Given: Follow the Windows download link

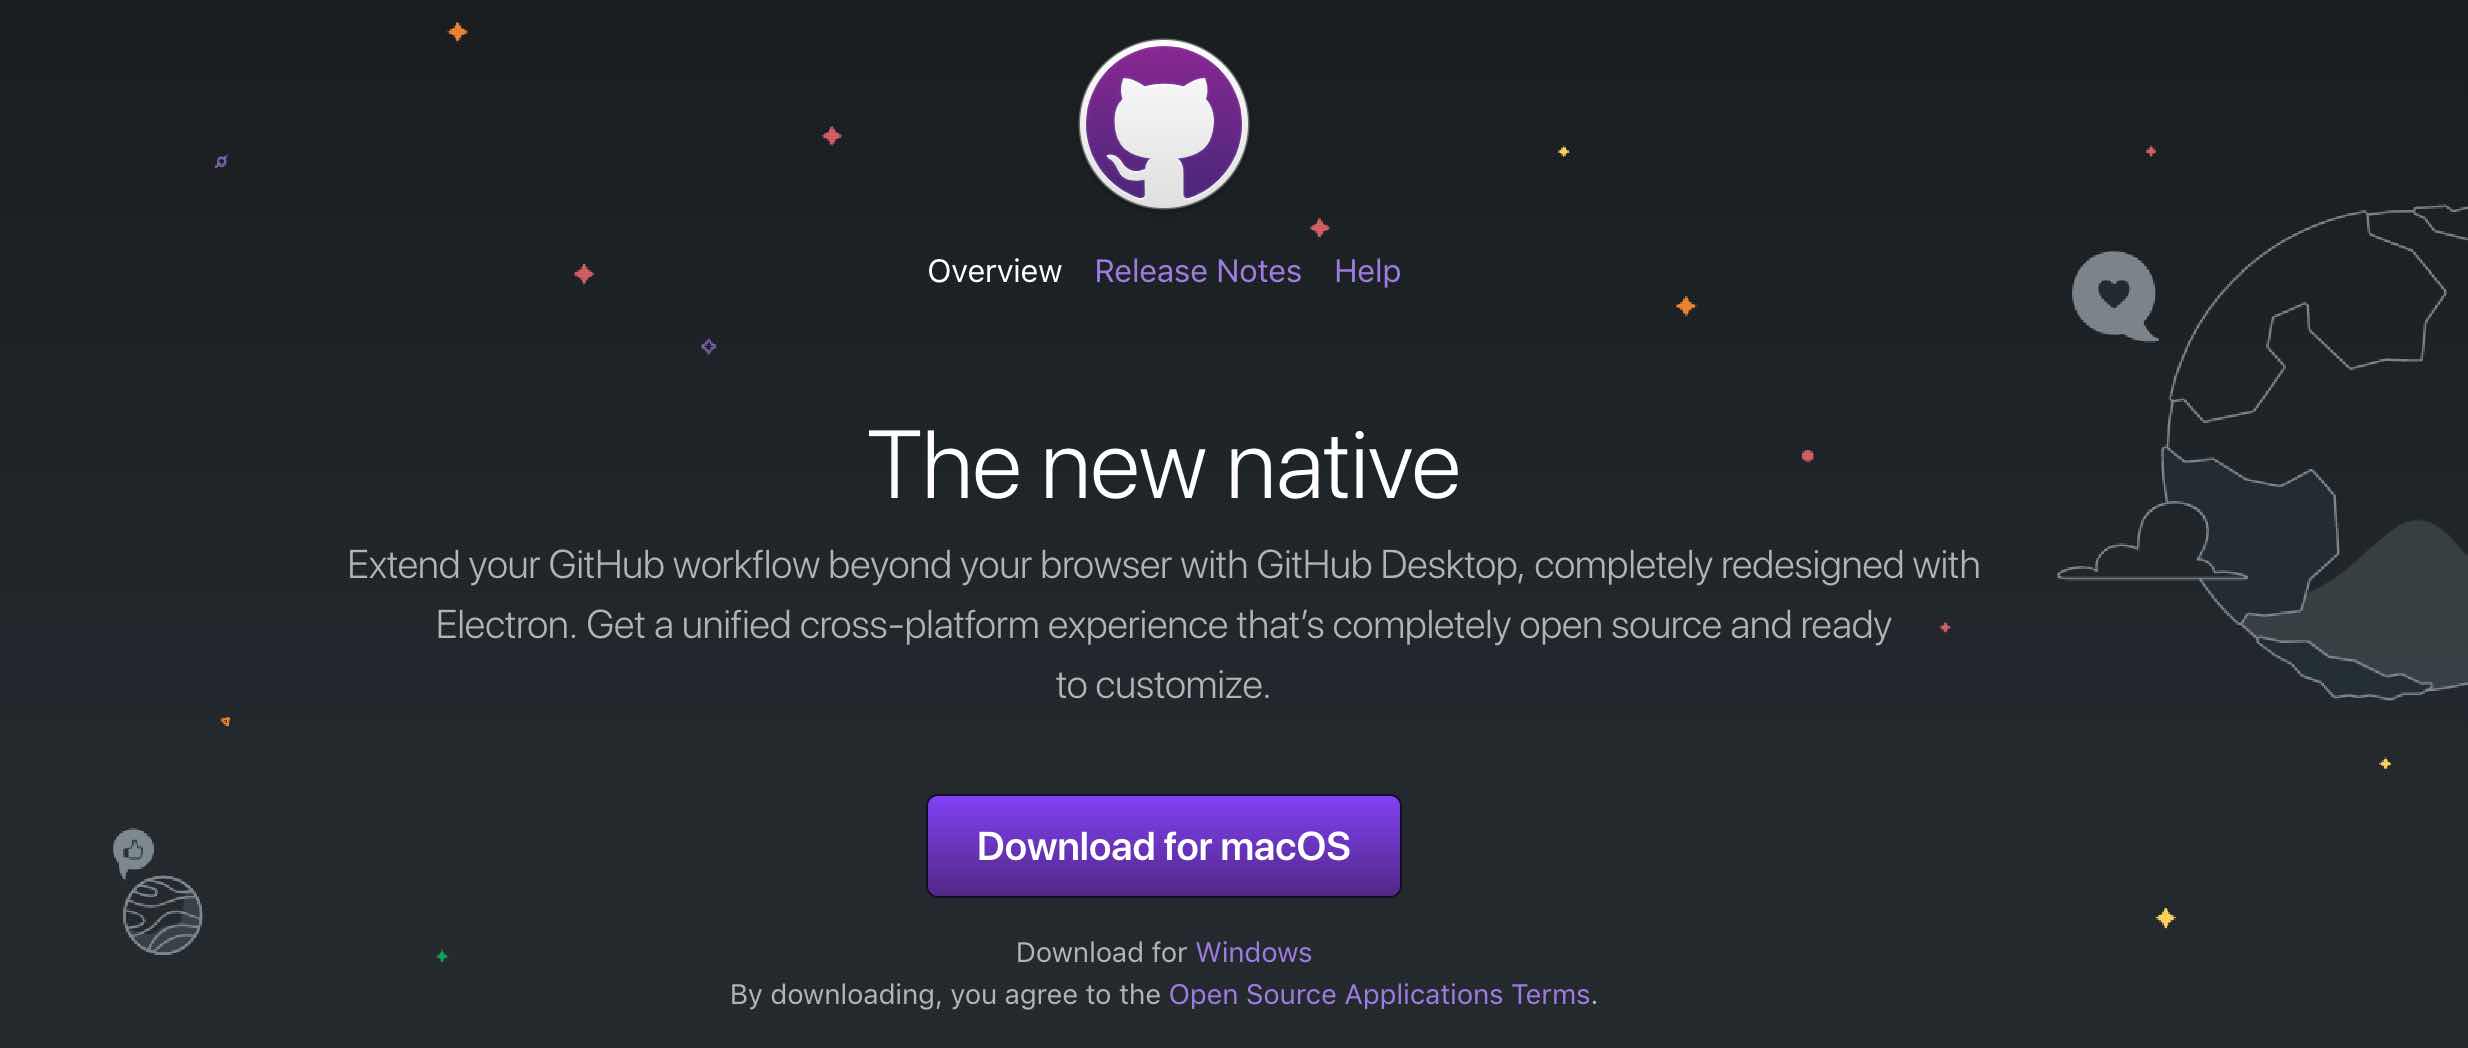Looking at the screenshot, I should (1253, 952).
